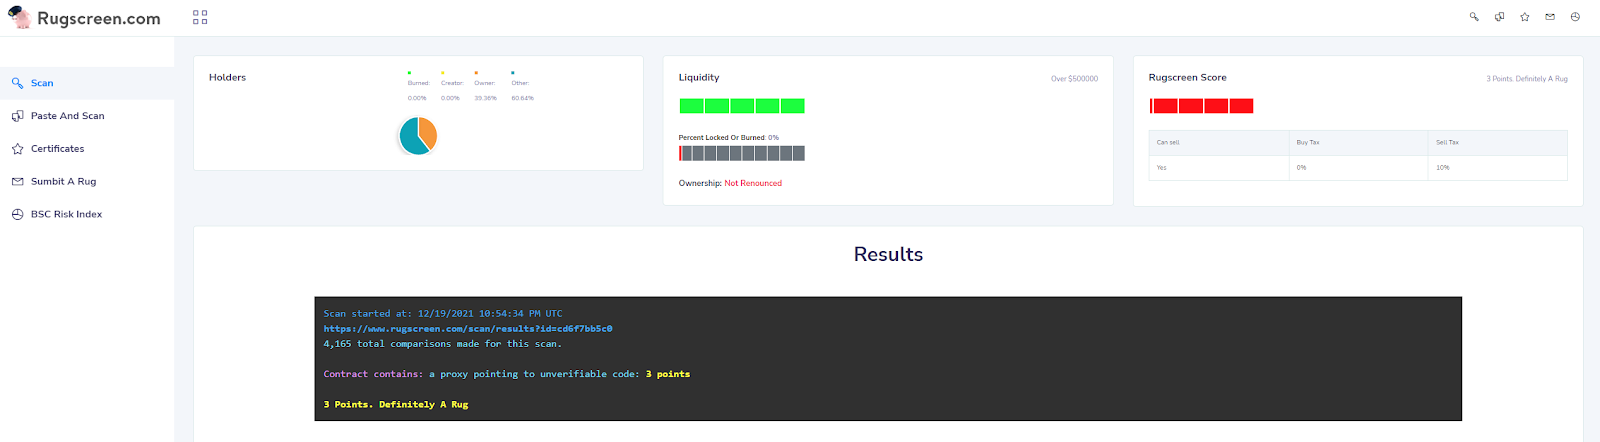Open Sumbit A Rug in sidebar

pos(87,182)
